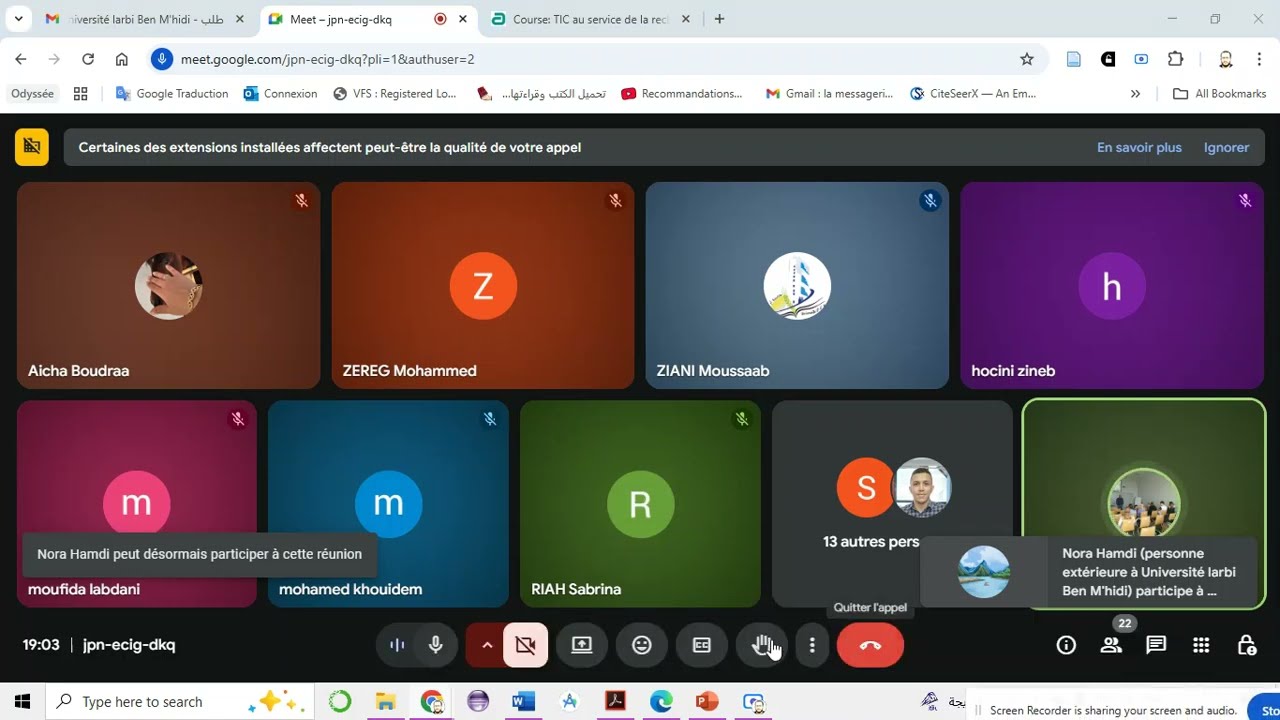Open more options three-dot menu
The image size is (1280, 720).
[812, 645]
